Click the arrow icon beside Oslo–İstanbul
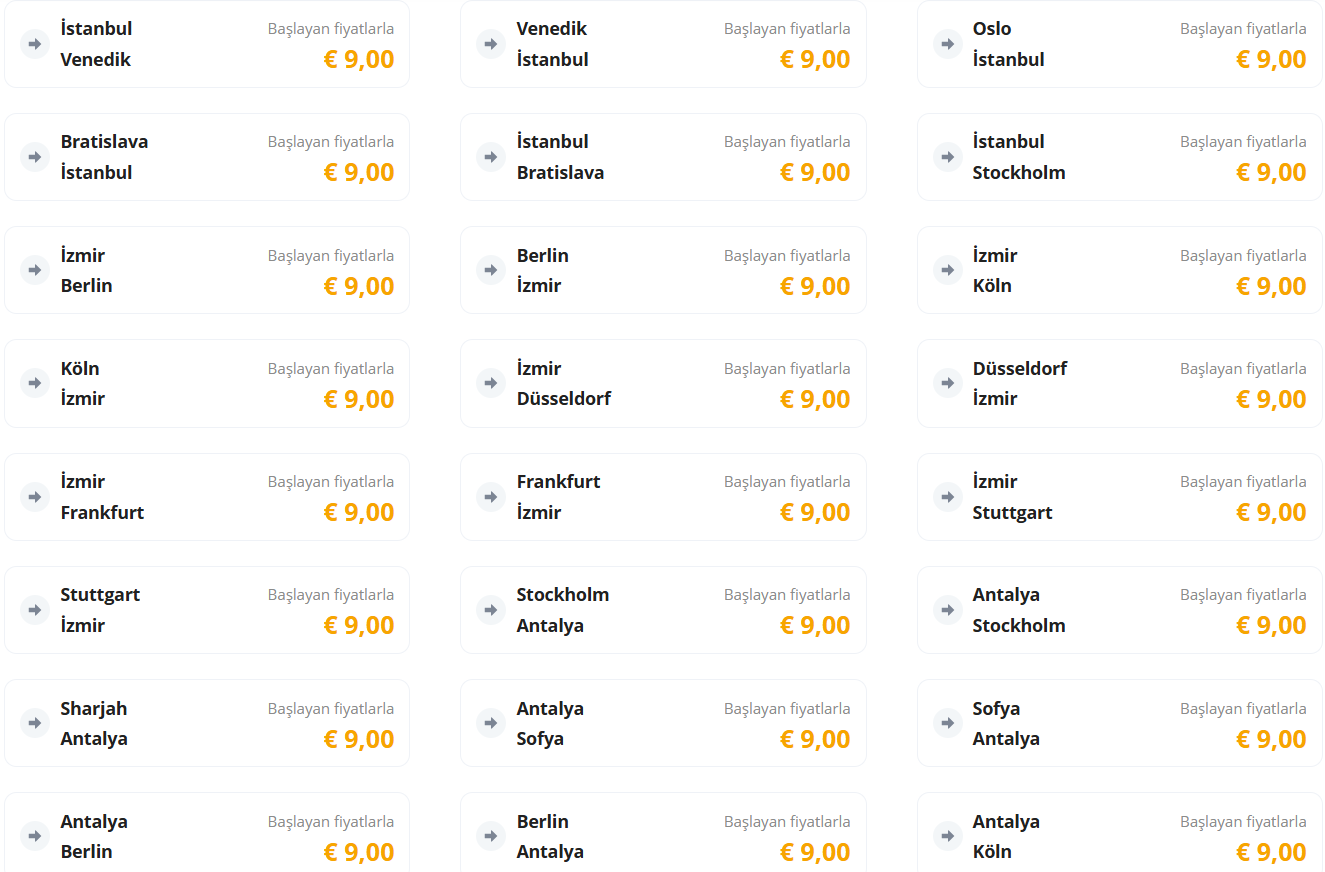 947,44
